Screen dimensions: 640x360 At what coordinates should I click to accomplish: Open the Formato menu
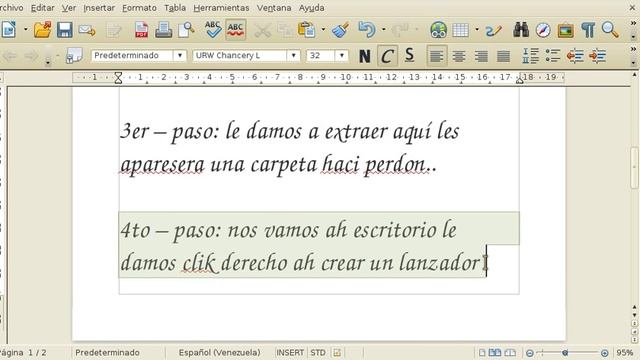point(139,8)
